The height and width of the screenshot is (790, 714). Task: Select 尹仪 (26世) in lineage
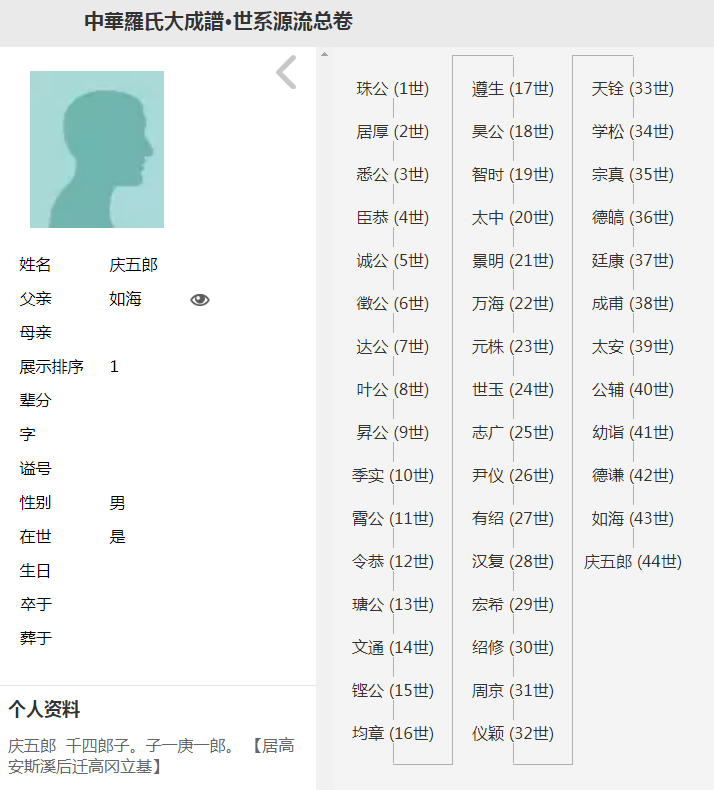click(512, 476)
